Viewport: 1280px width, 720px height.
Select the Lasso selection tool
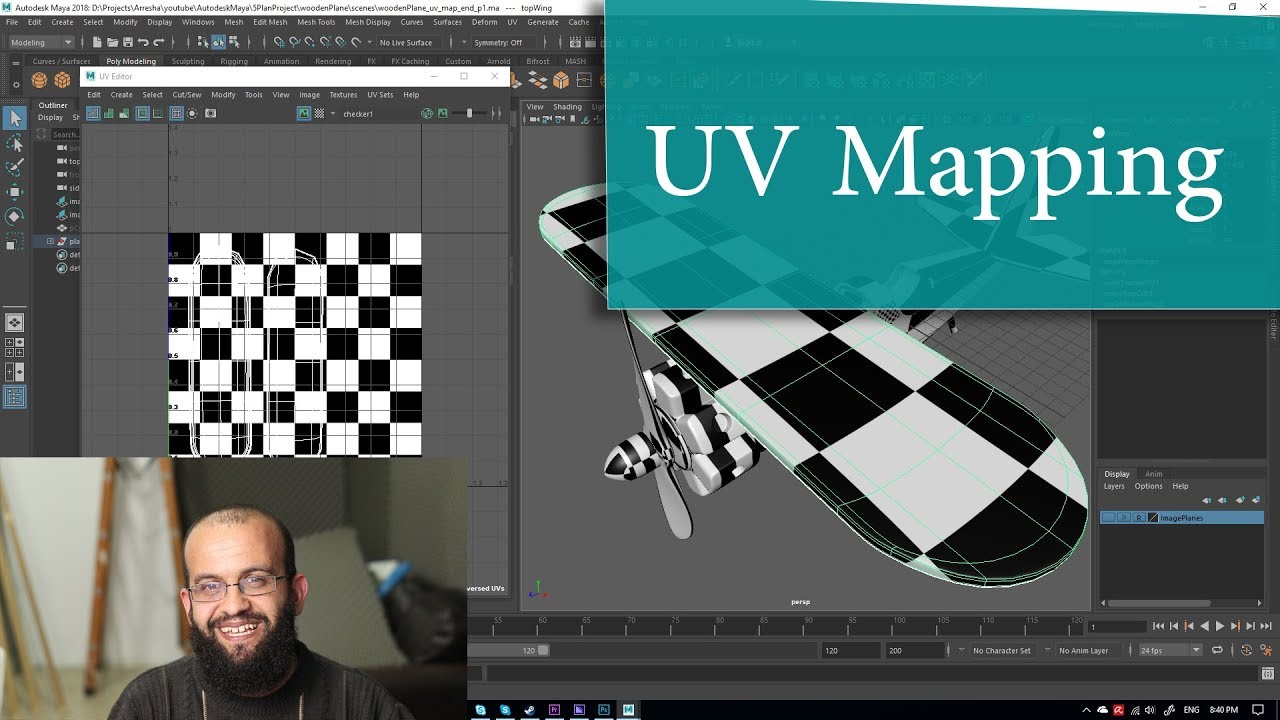[15, 144]
